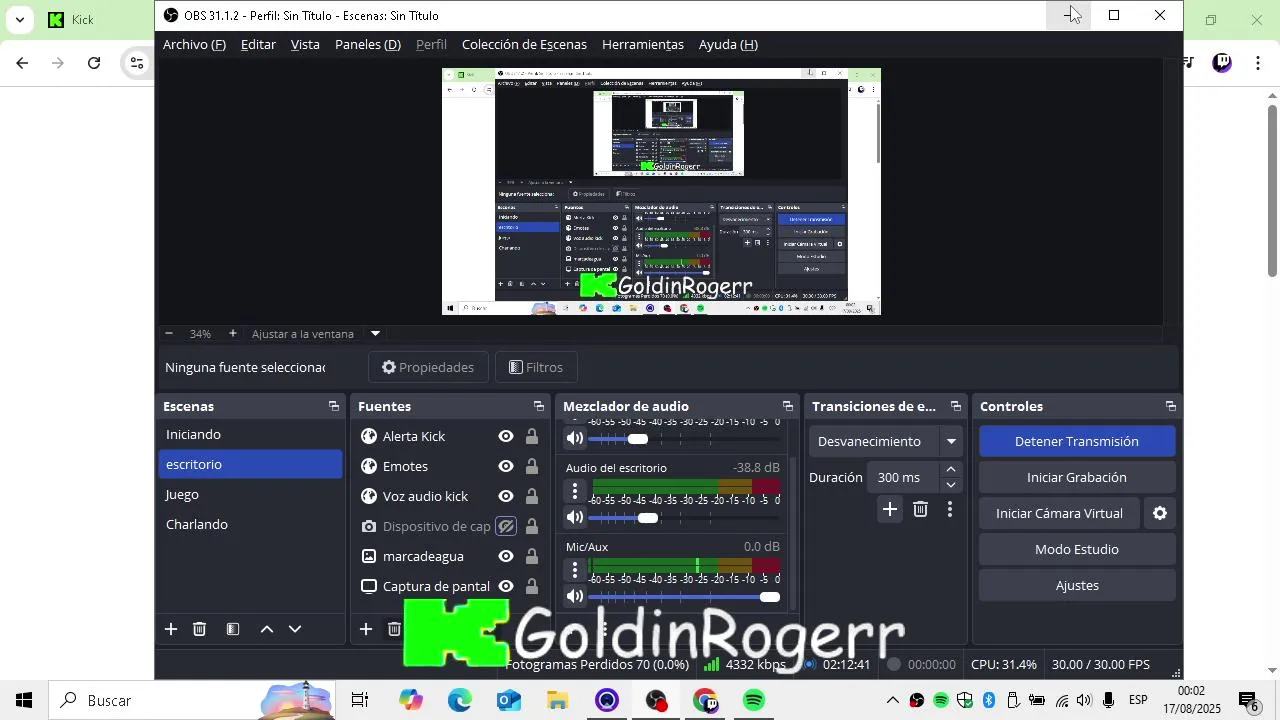This screenshot has width=1280, height=720.
Task: Open File Explorer from the taskbar
Action: (558, 700)
